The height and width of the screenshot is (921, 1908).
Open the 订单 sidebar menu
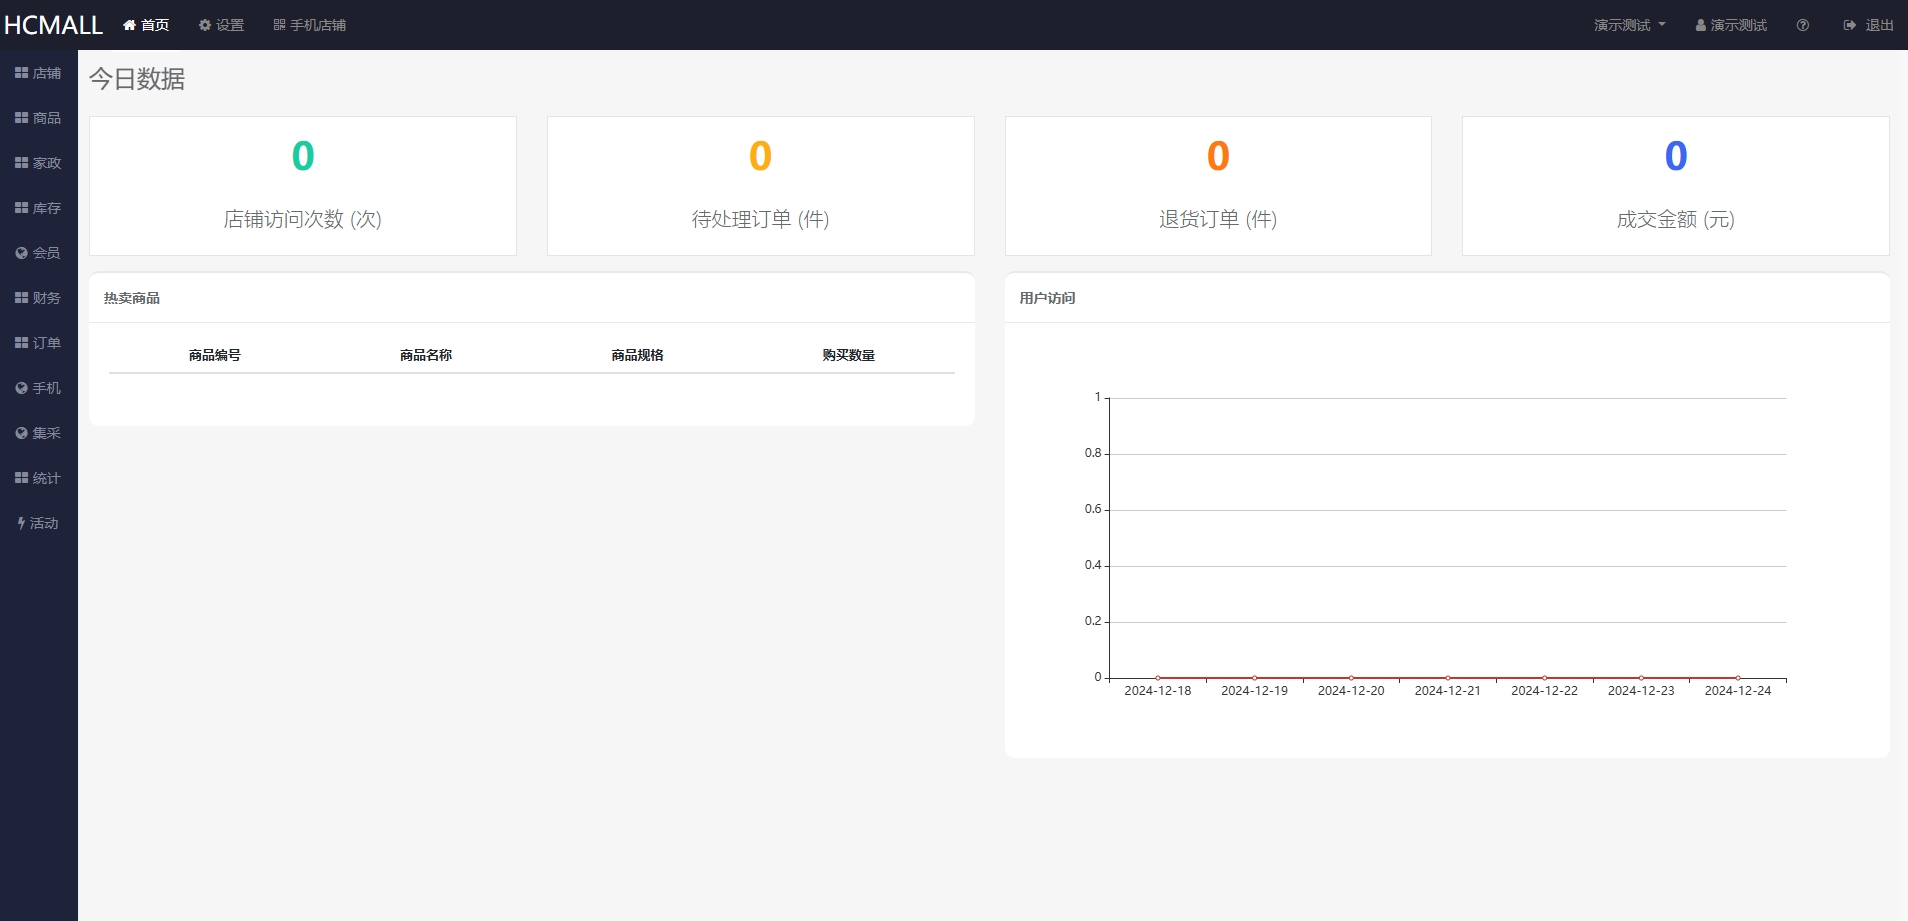(38, 343)
